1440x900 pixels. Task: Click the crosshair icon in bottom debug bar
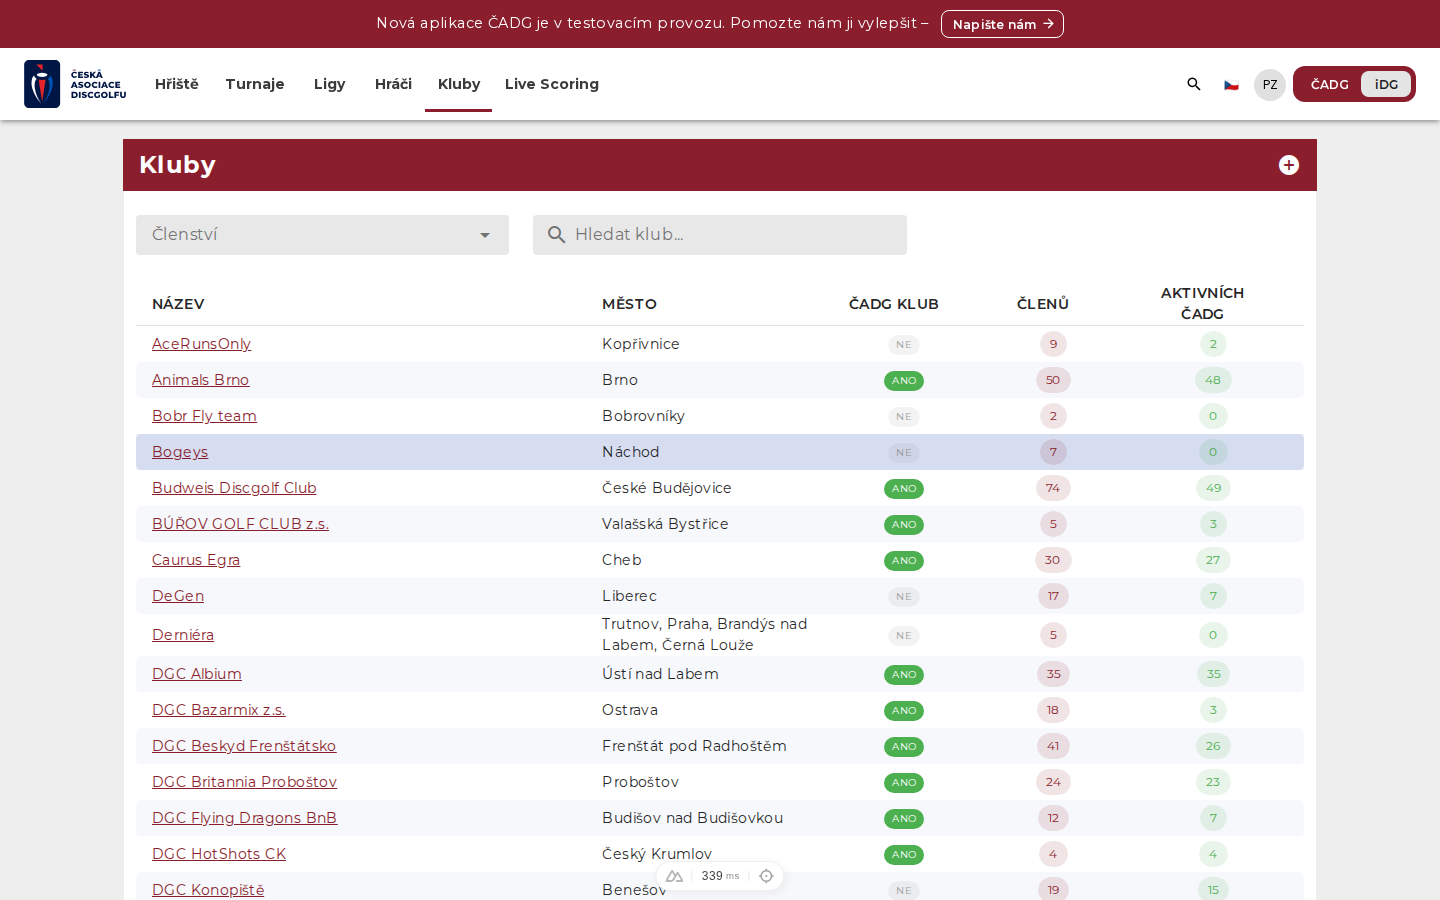coord(766,876)
